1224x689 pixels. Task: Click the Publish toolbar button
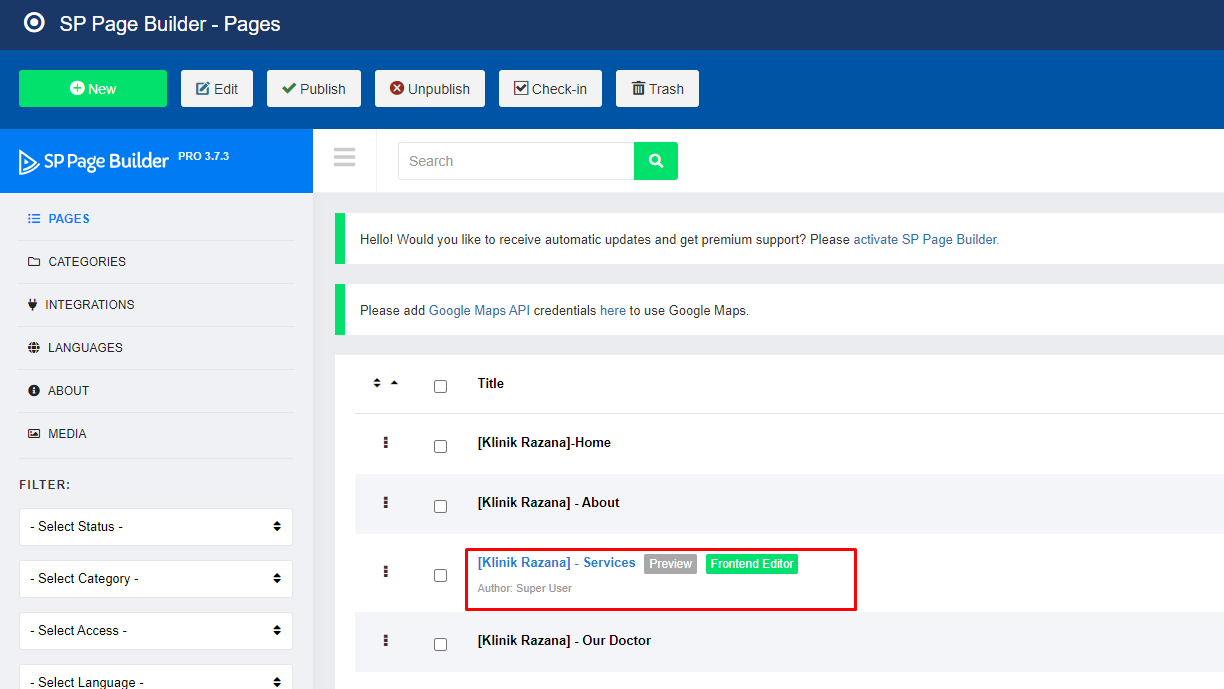pyautogui.click(x=314, y=88)
